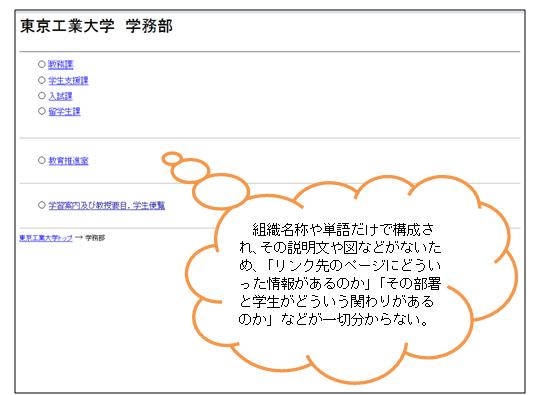Go to 東京工業大学トップ breadcrumb link
Viewport: 538px width, 395px height.
(46, 237)
